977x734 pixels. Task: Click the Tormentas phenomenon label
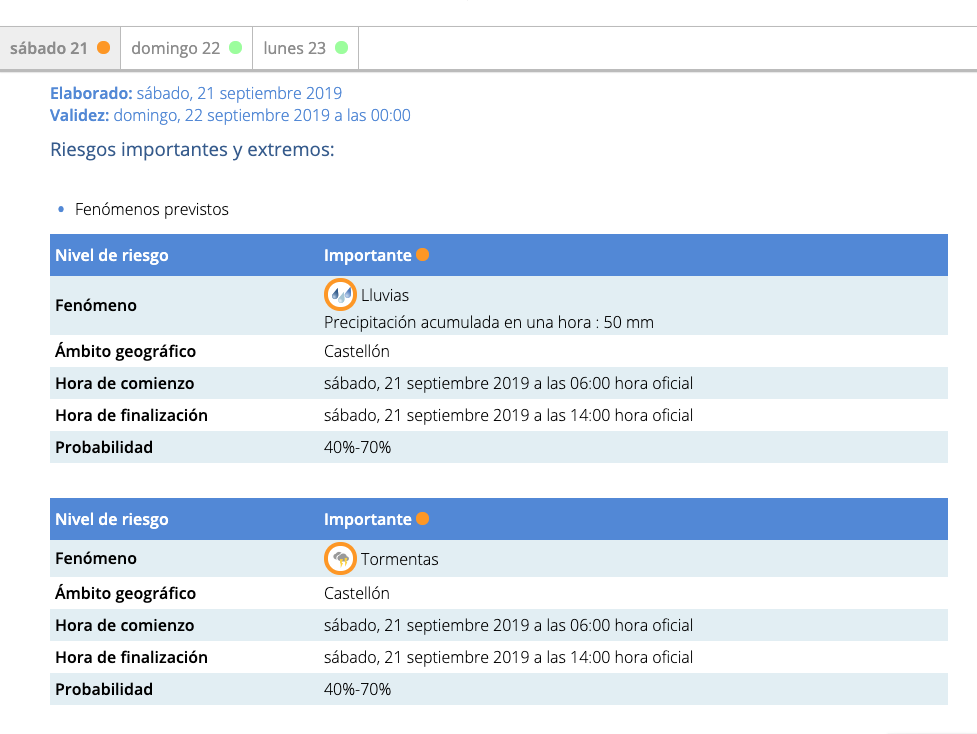pos(399,559)
